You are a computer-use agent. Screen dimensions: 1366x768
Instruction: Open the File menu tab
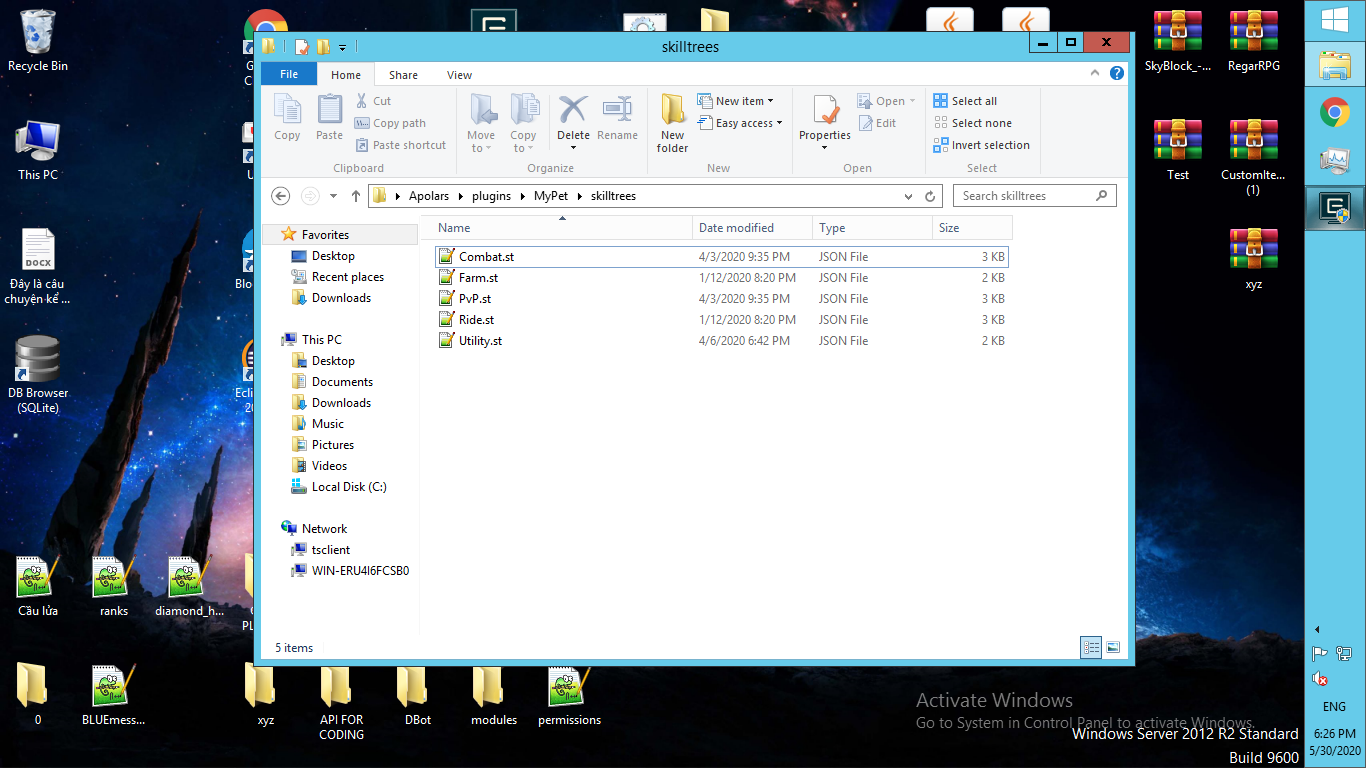pyautogui.click(x=289, y=74)
